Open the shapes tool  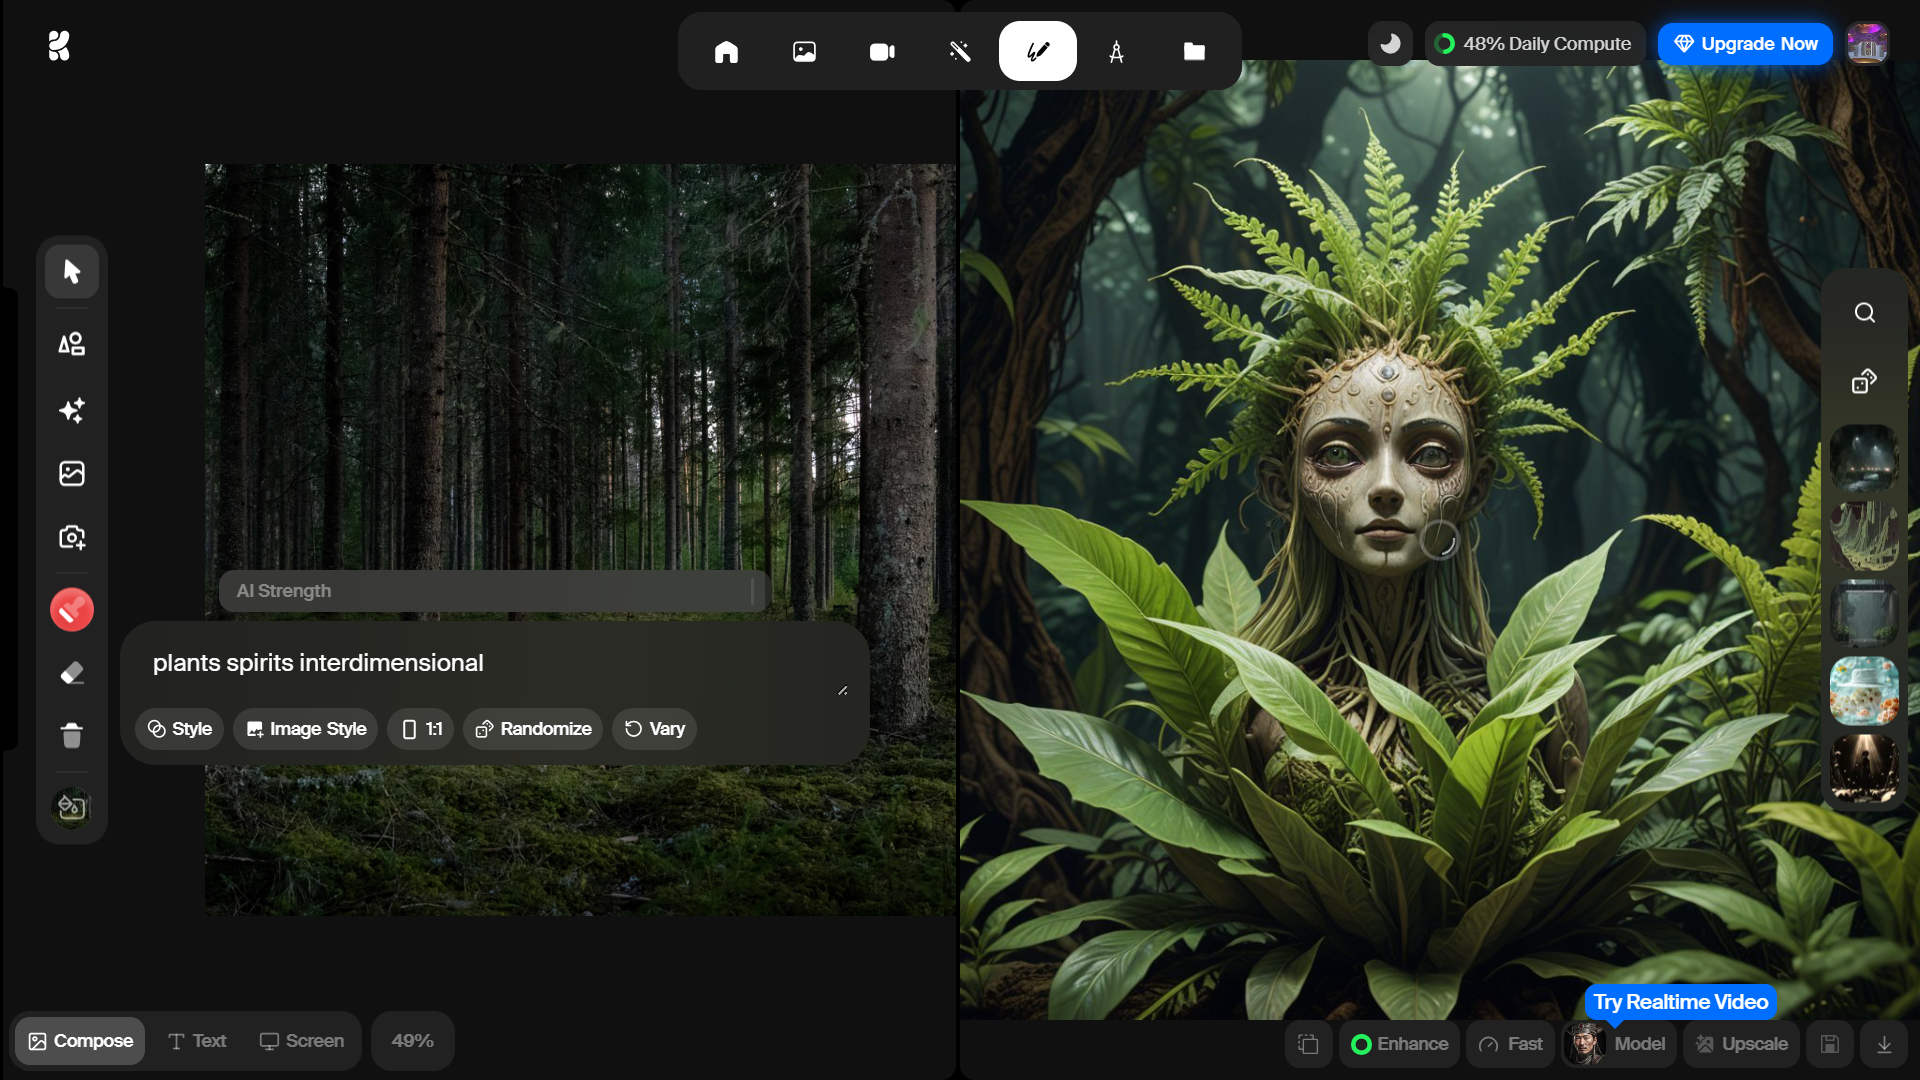(x=71, y=345)
